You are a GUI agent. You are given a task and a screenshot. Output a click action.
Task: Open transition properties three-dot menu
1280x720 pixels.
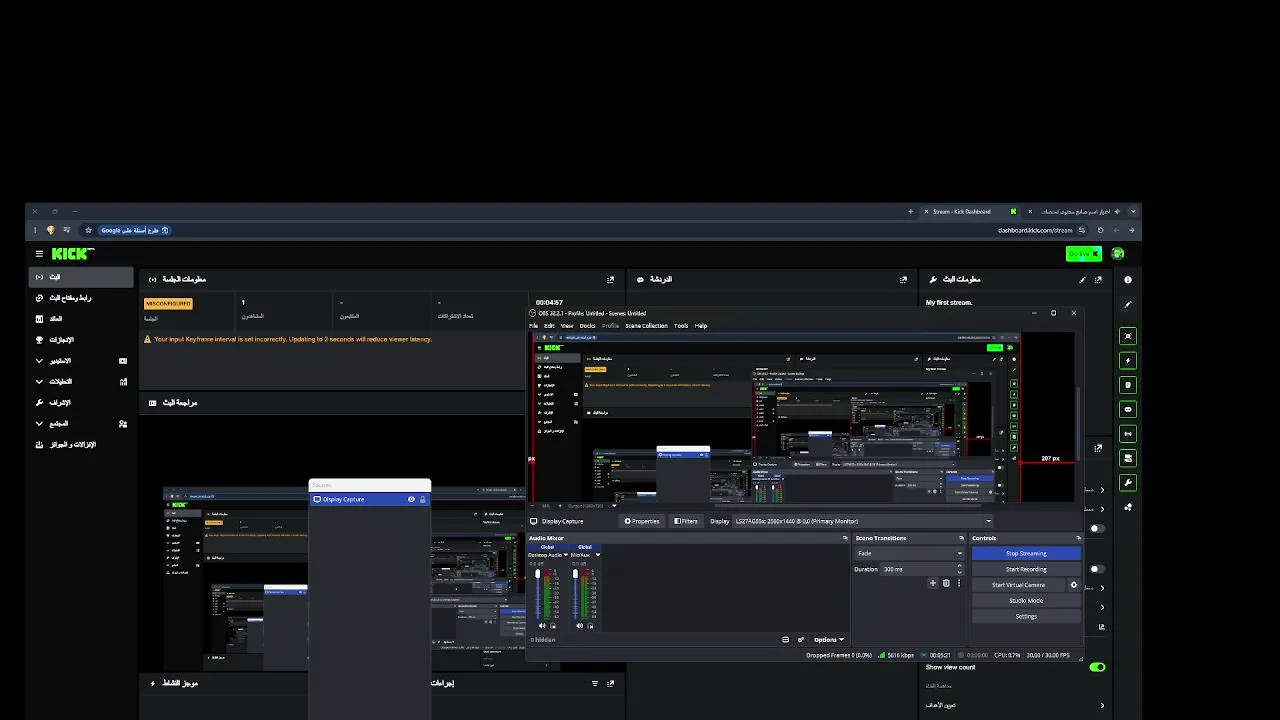959,583
